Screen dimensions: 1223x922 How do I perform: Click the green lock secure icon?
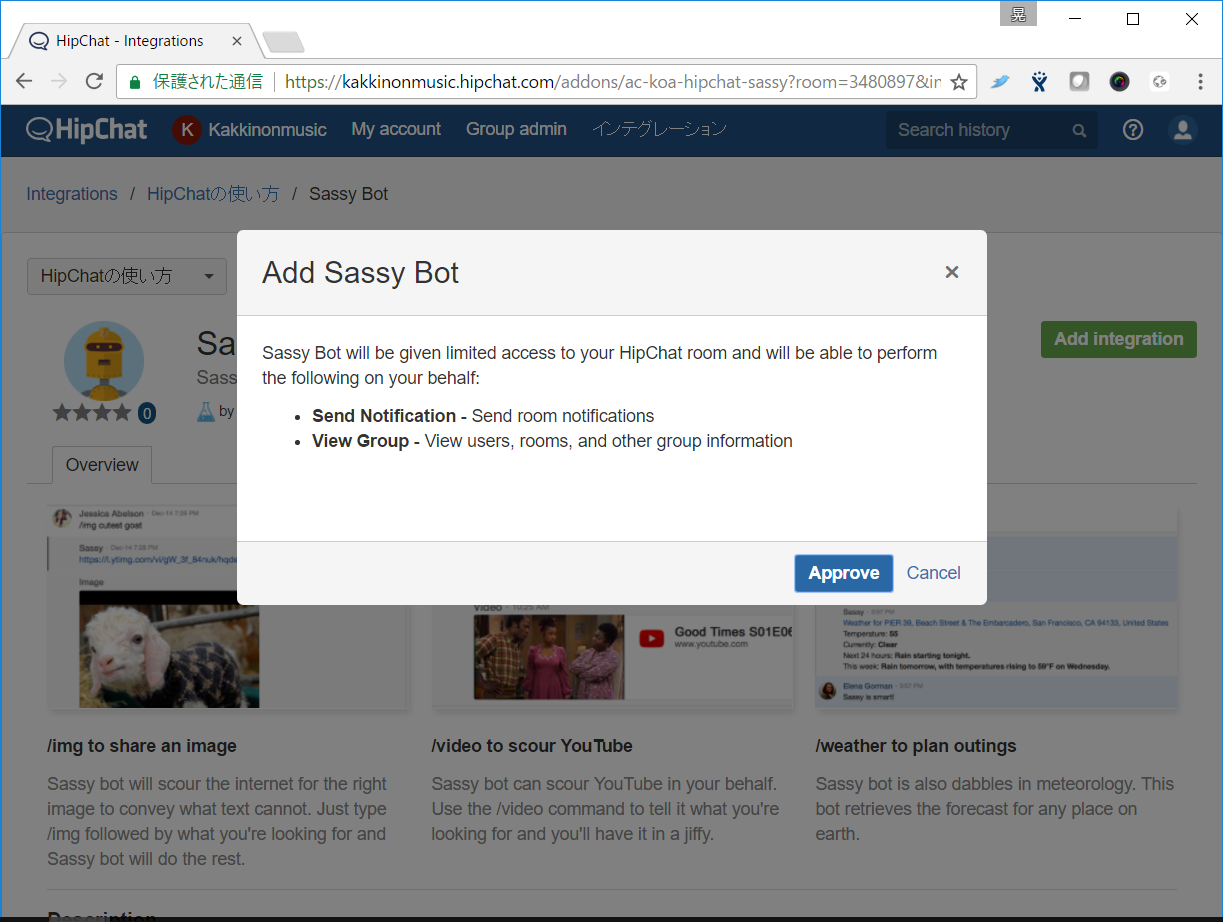pos(135,82)
